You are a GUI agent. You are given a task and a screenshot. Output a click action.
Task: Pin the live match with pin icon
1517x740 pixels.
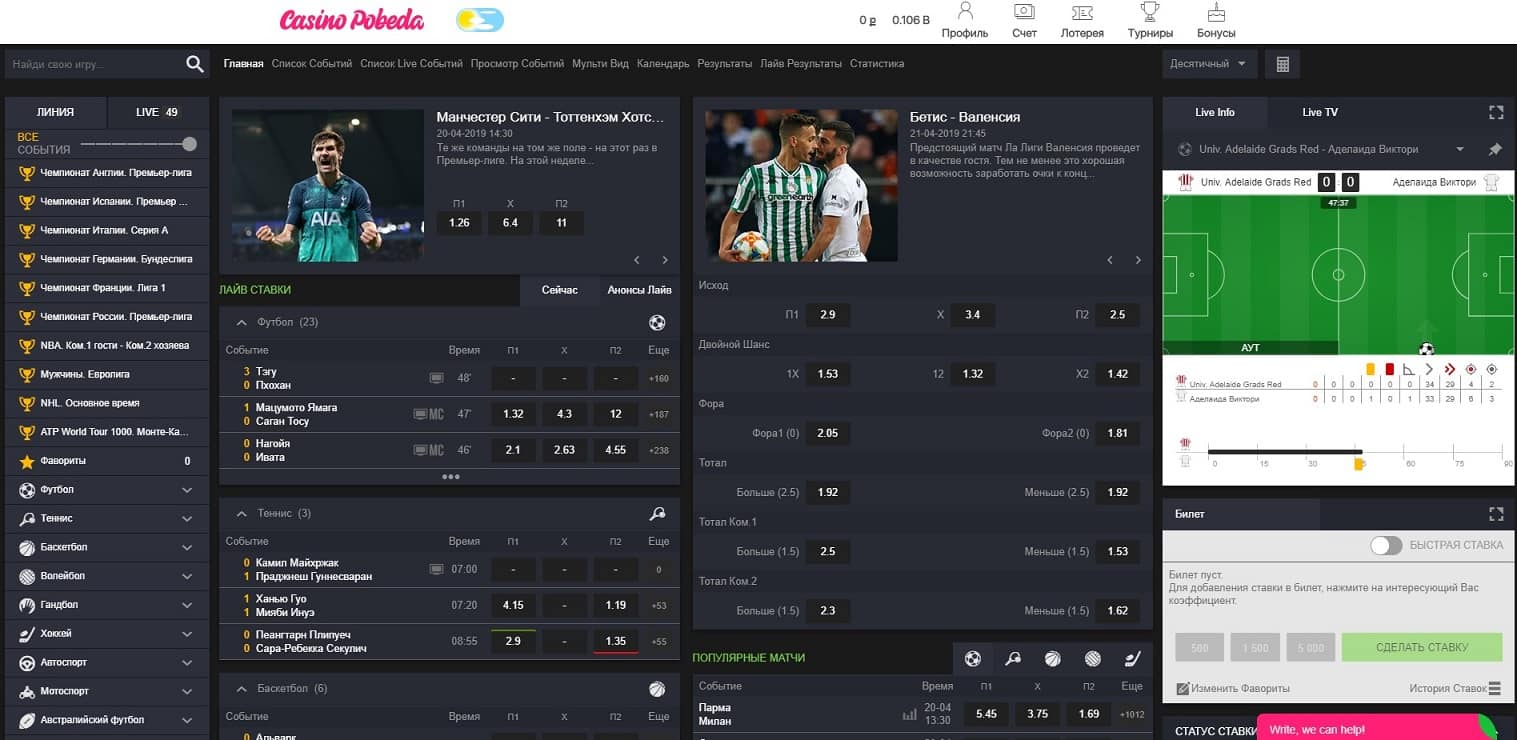click(x=1495, y=149)
